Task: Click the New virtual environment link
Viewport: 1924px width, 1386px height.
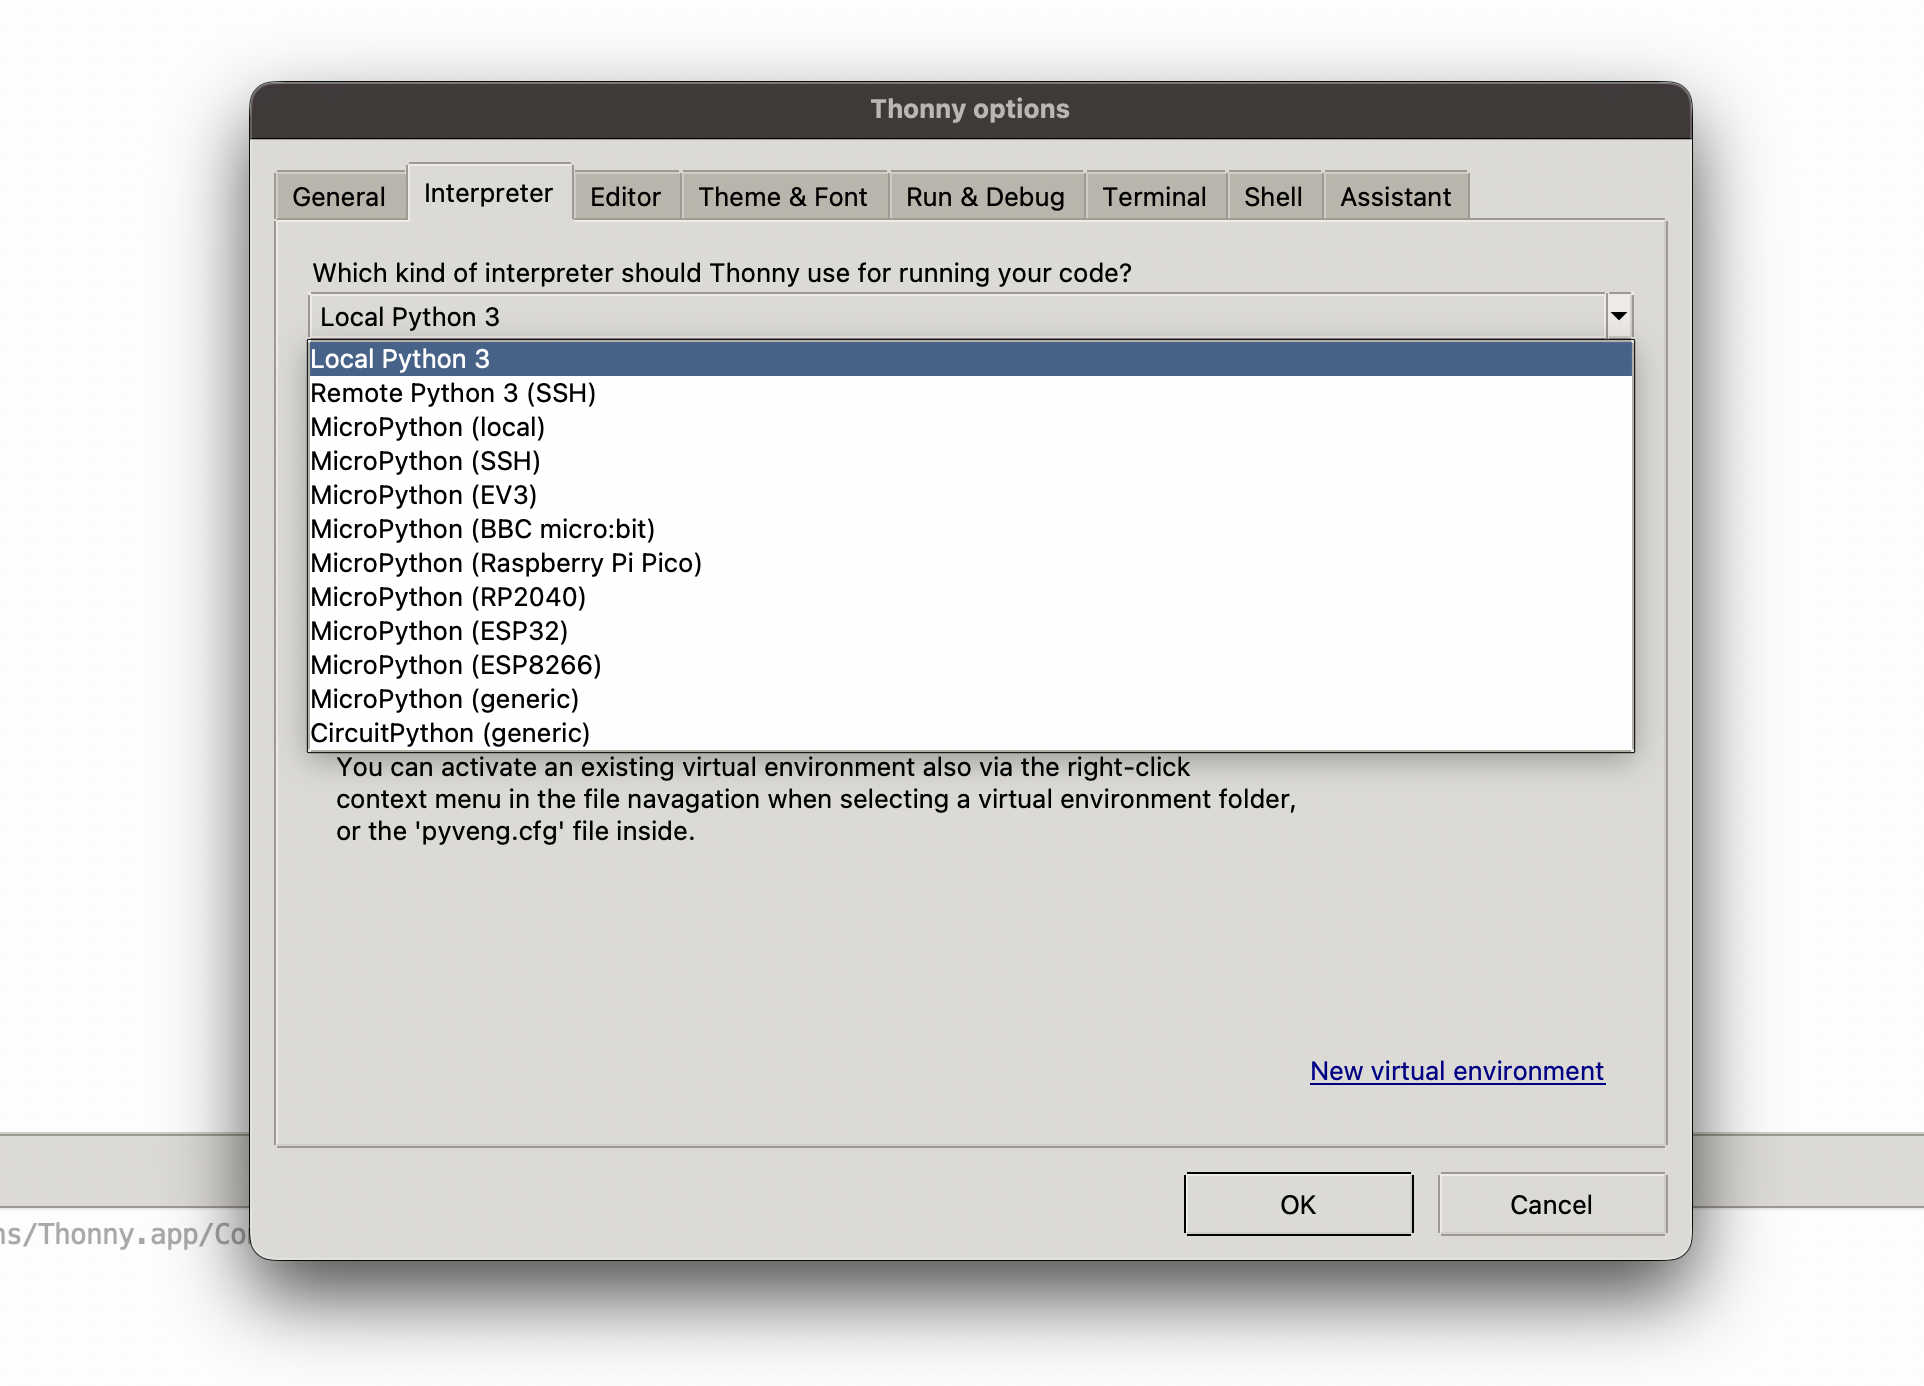Action: pos(1456,1071)
